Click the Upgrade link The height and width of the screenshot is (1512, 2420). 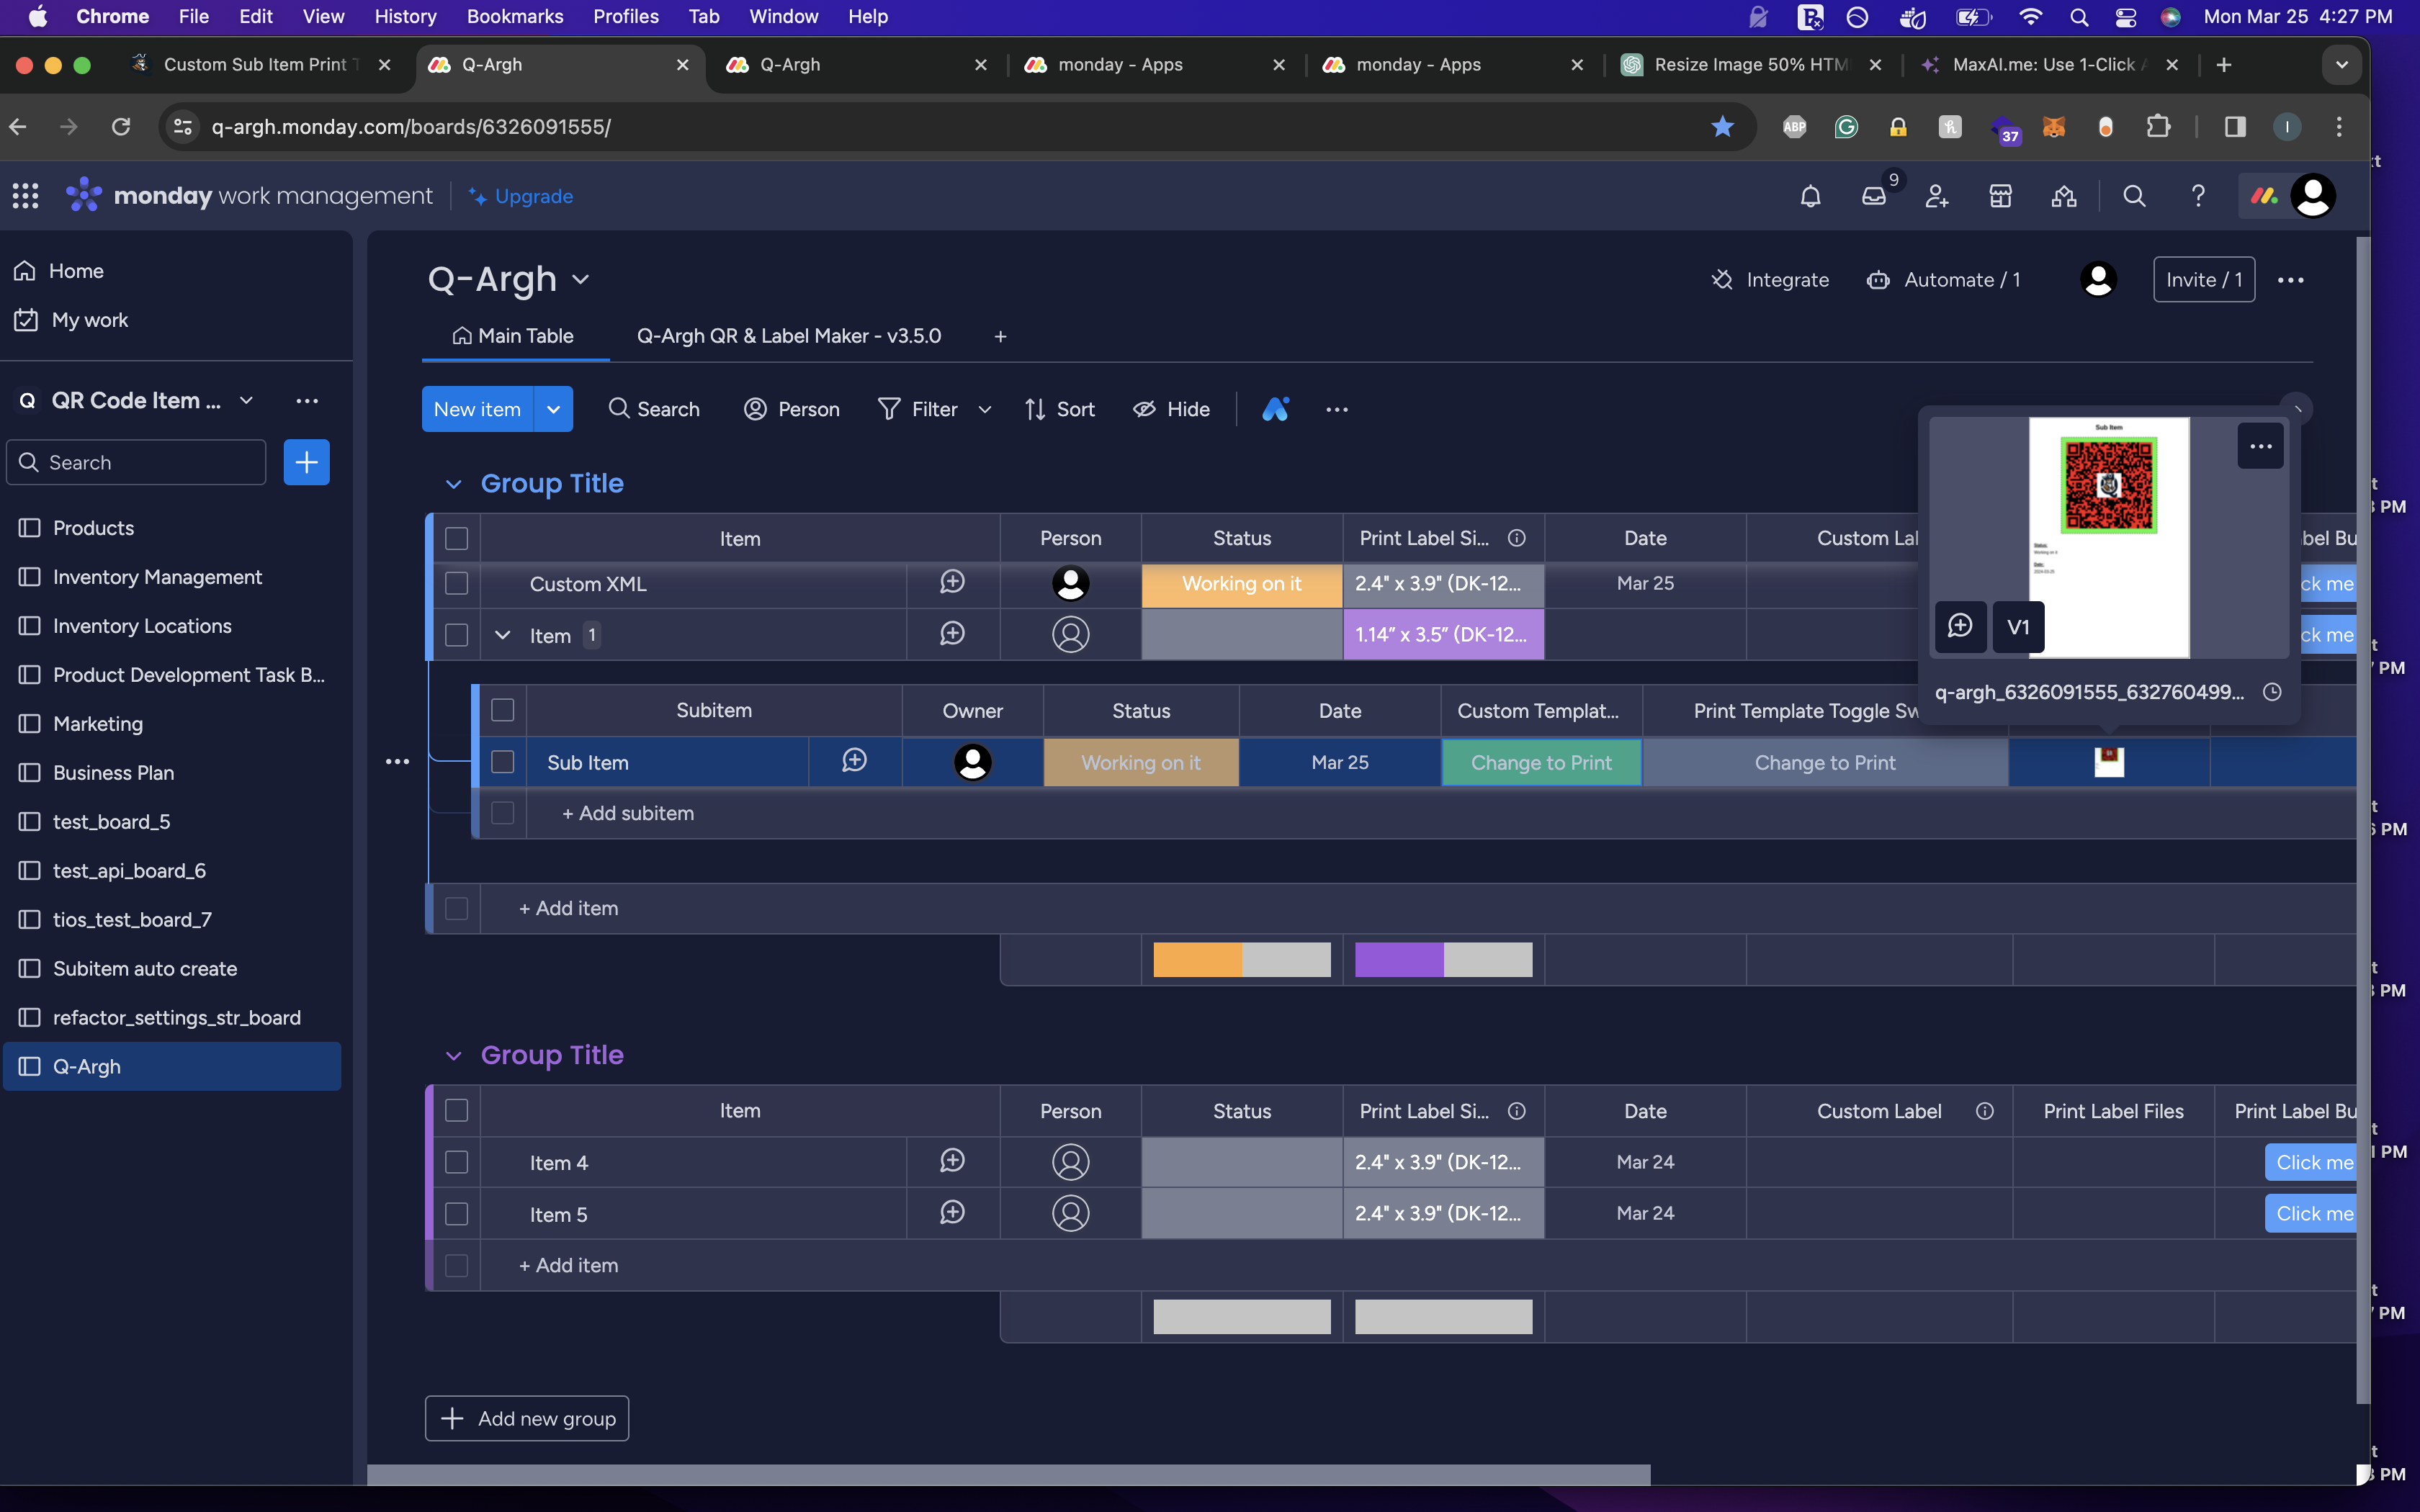521,196
